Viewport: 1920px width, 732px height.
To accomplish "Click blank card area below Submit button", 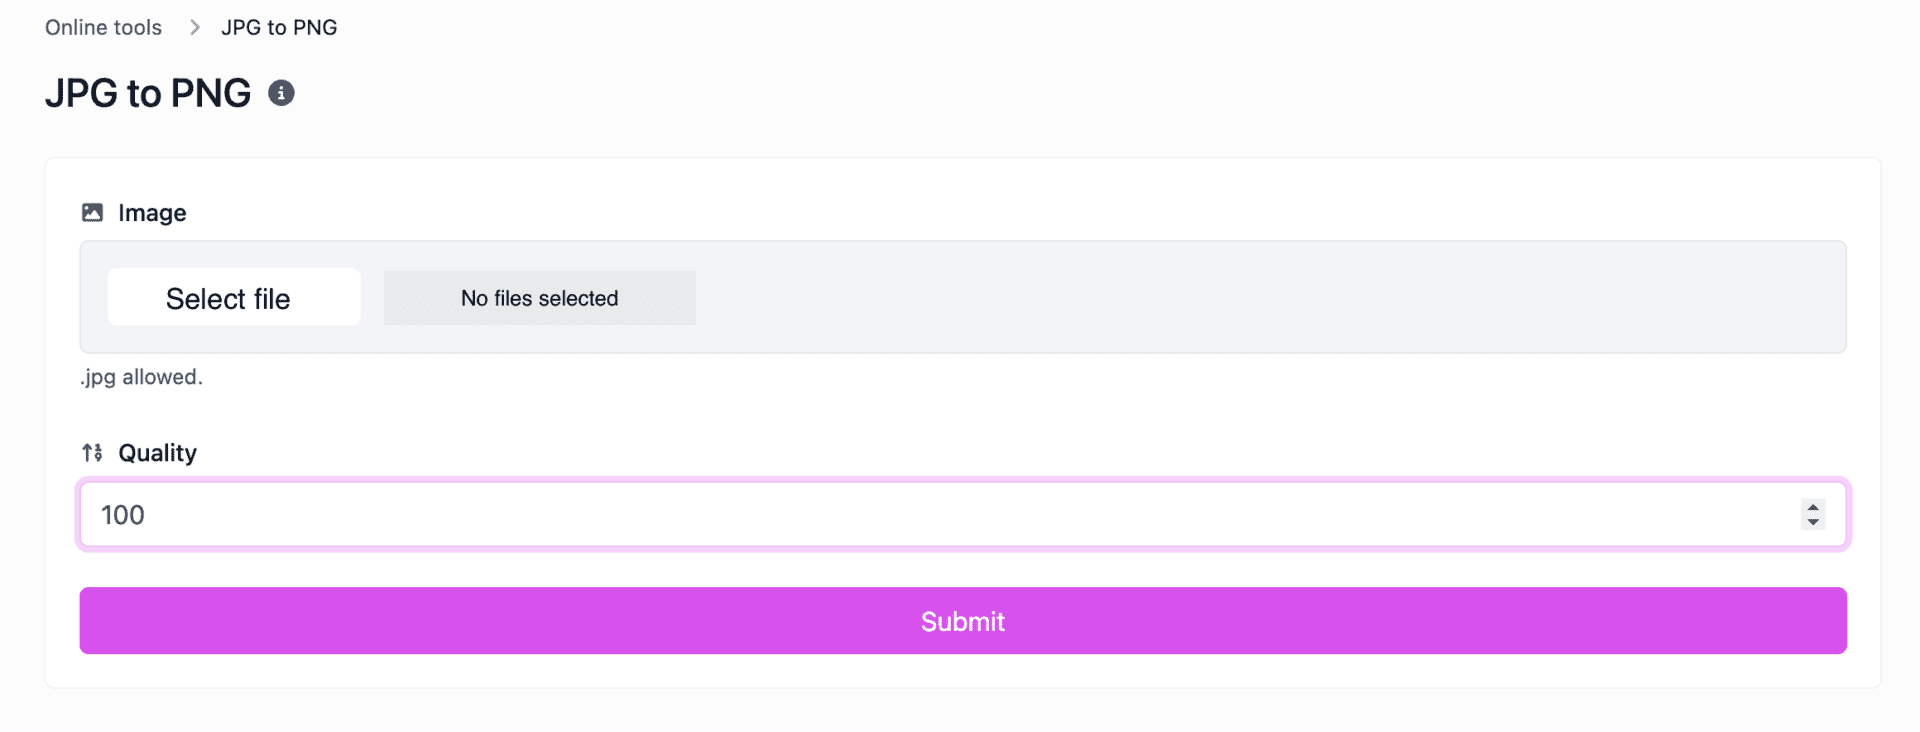I will tap(962, 671).
